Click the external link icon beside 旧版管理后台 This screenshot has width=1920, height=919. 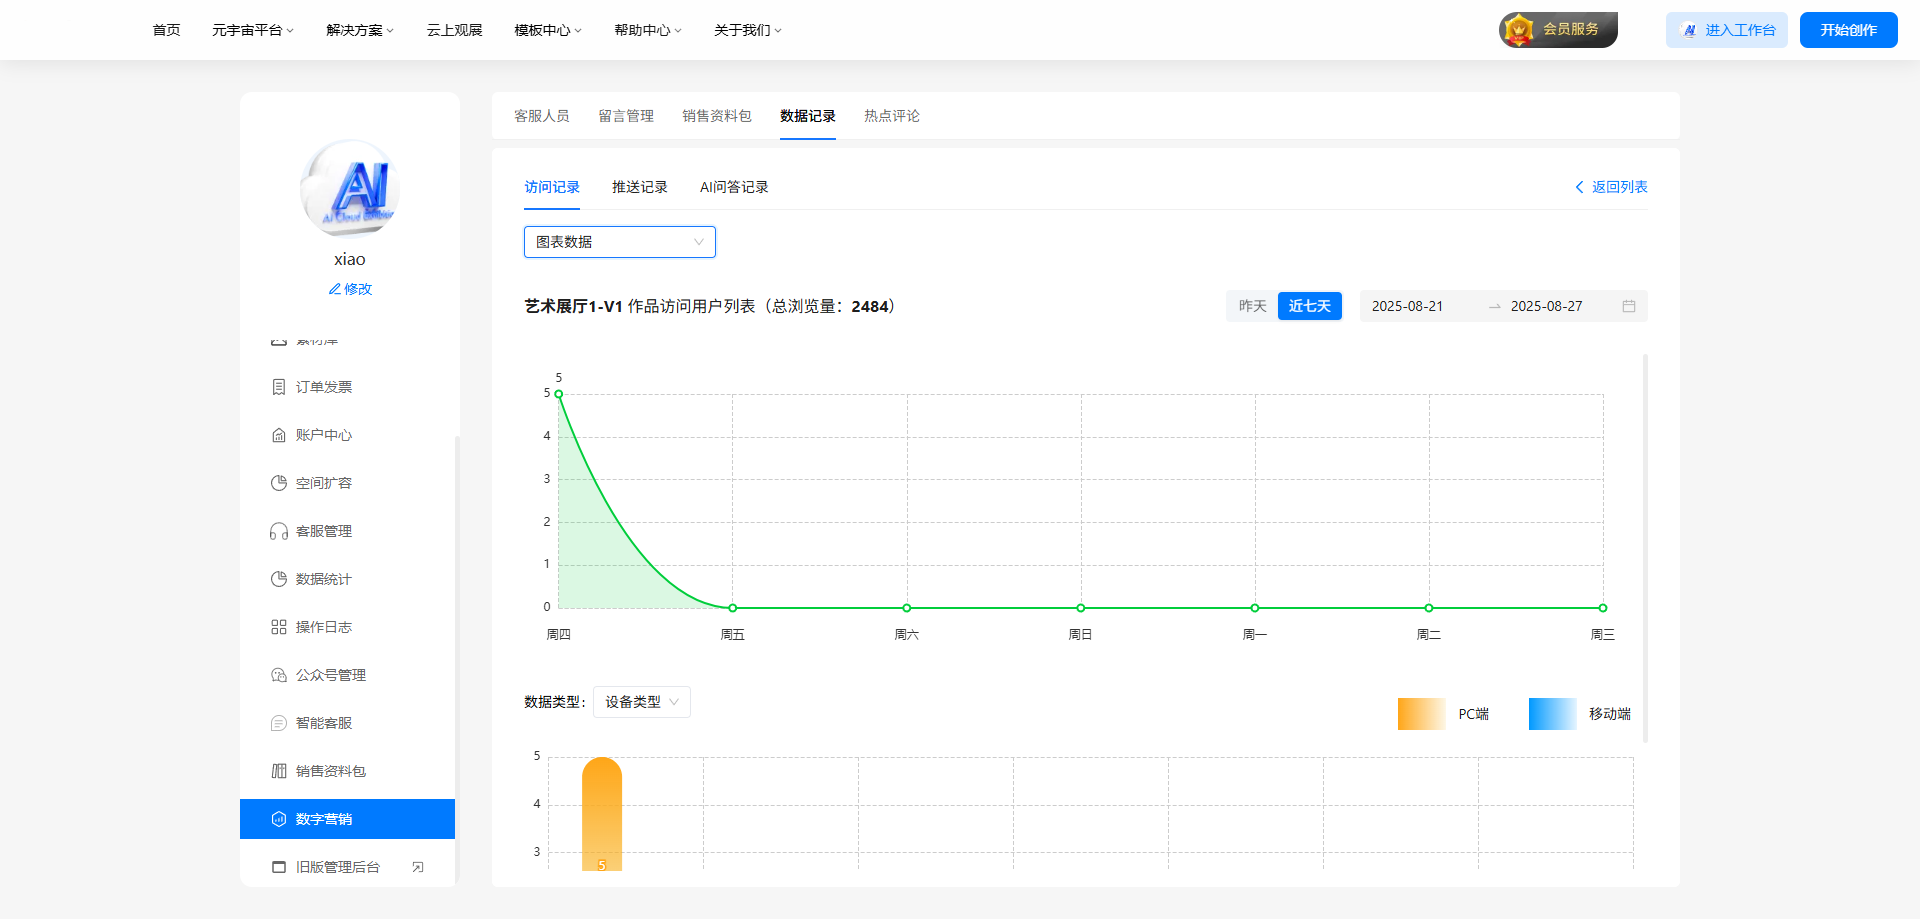point(419,866)
